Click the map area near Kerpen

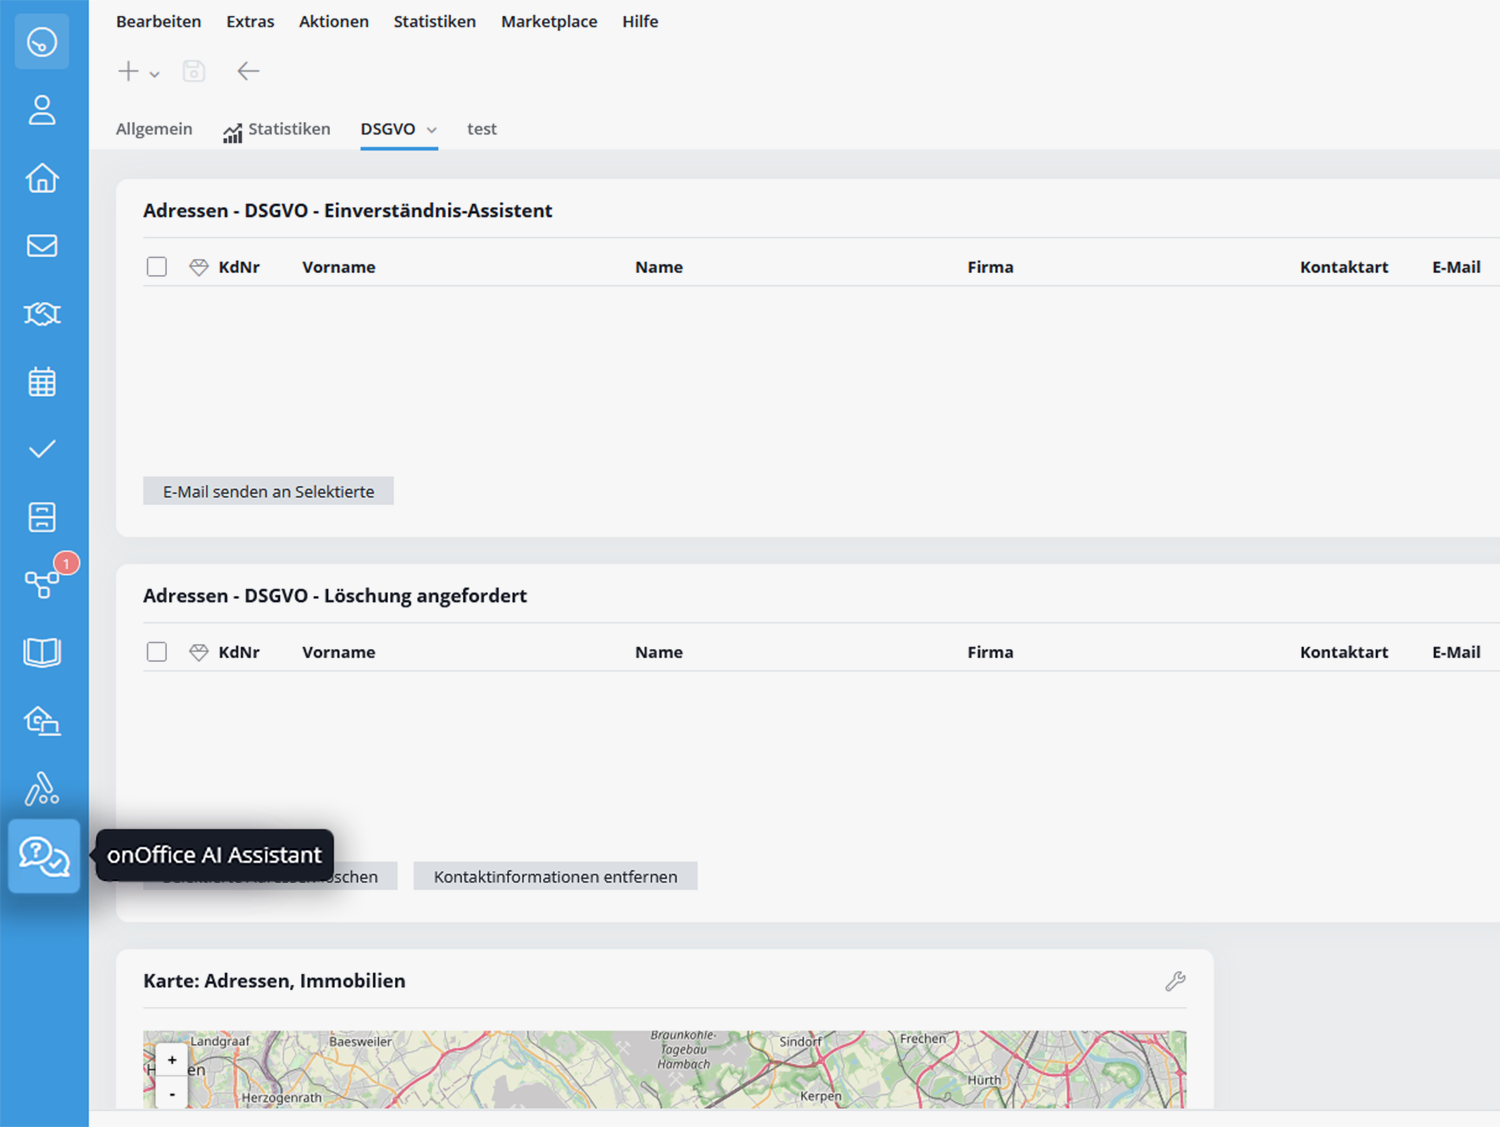coord(821,1096)
